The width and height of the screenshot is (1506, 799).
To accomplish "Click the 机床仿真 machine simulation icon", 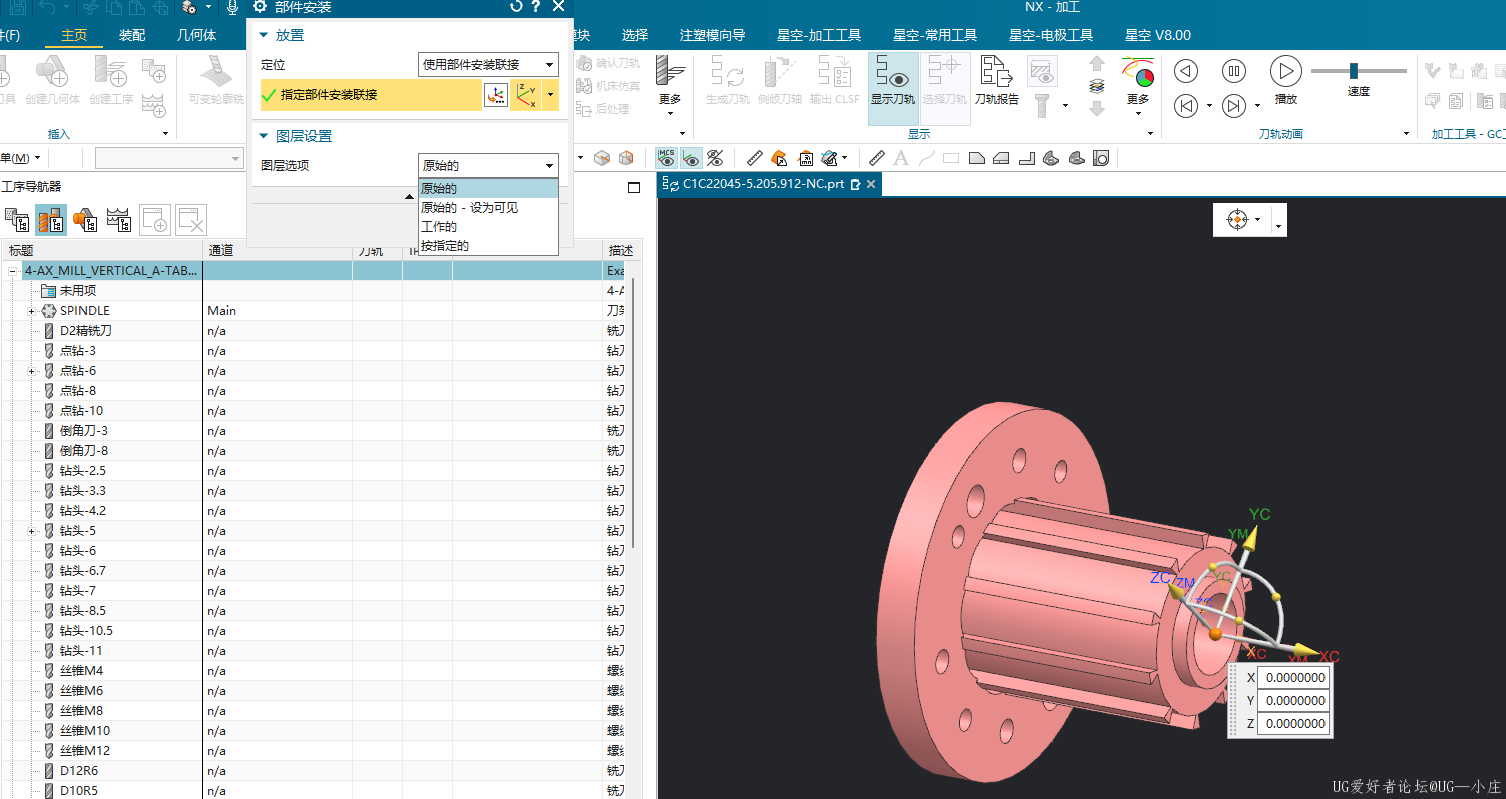I will click(x=609, y=85).
